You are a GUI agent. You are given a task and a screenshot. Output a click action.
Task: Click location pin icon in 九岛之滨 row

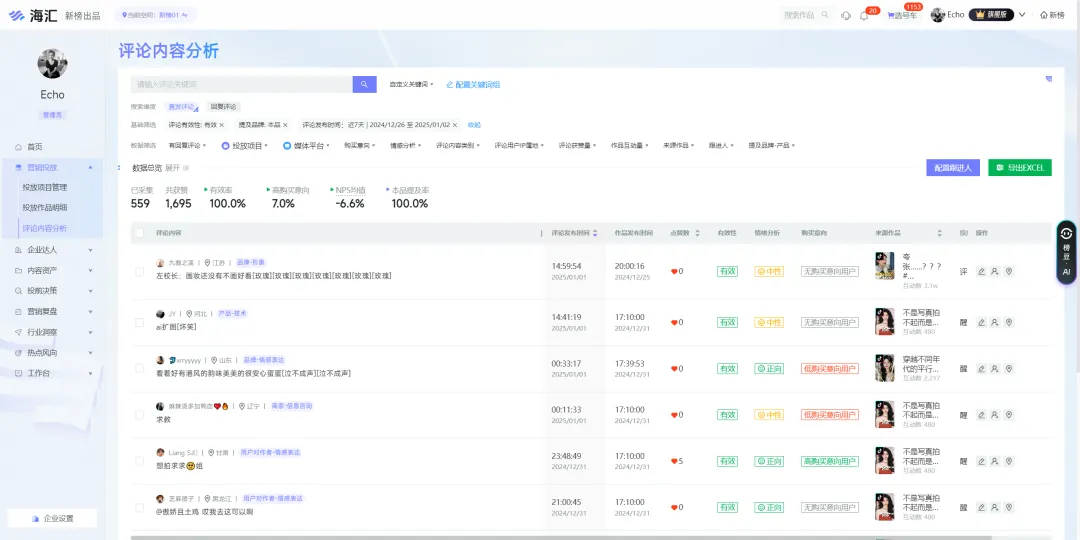pos(1009,271)
